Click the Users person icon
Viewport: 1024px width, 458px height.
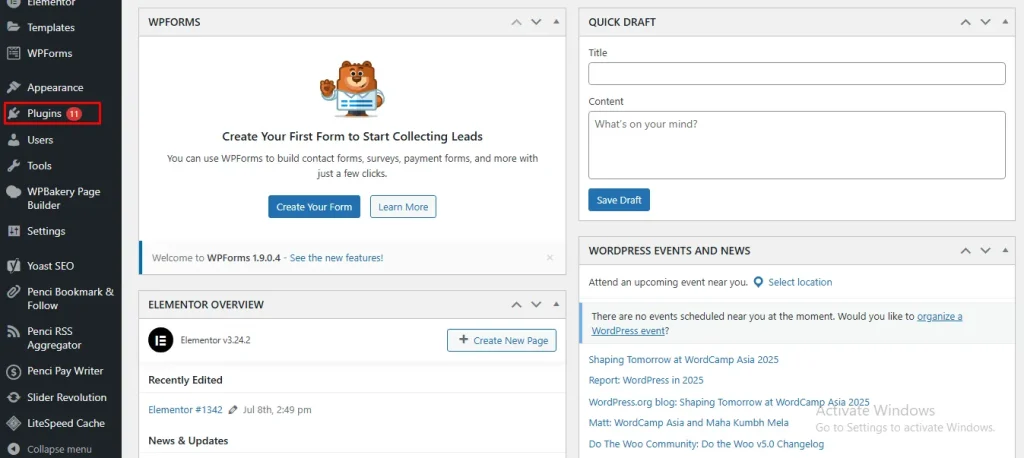click(x=13, y=140)
